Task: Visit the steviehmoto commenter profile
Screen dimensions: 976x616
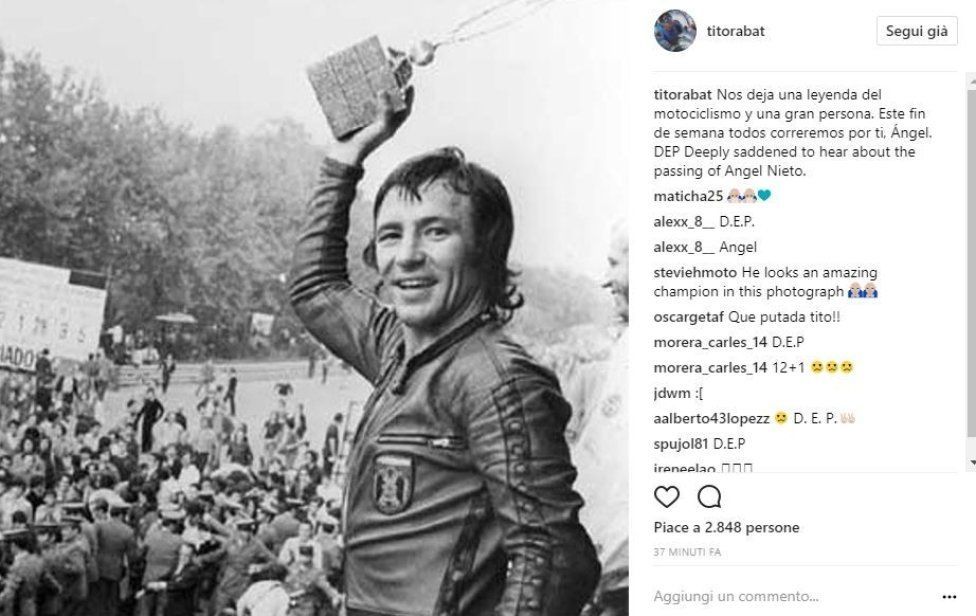Action: point(695,272)
